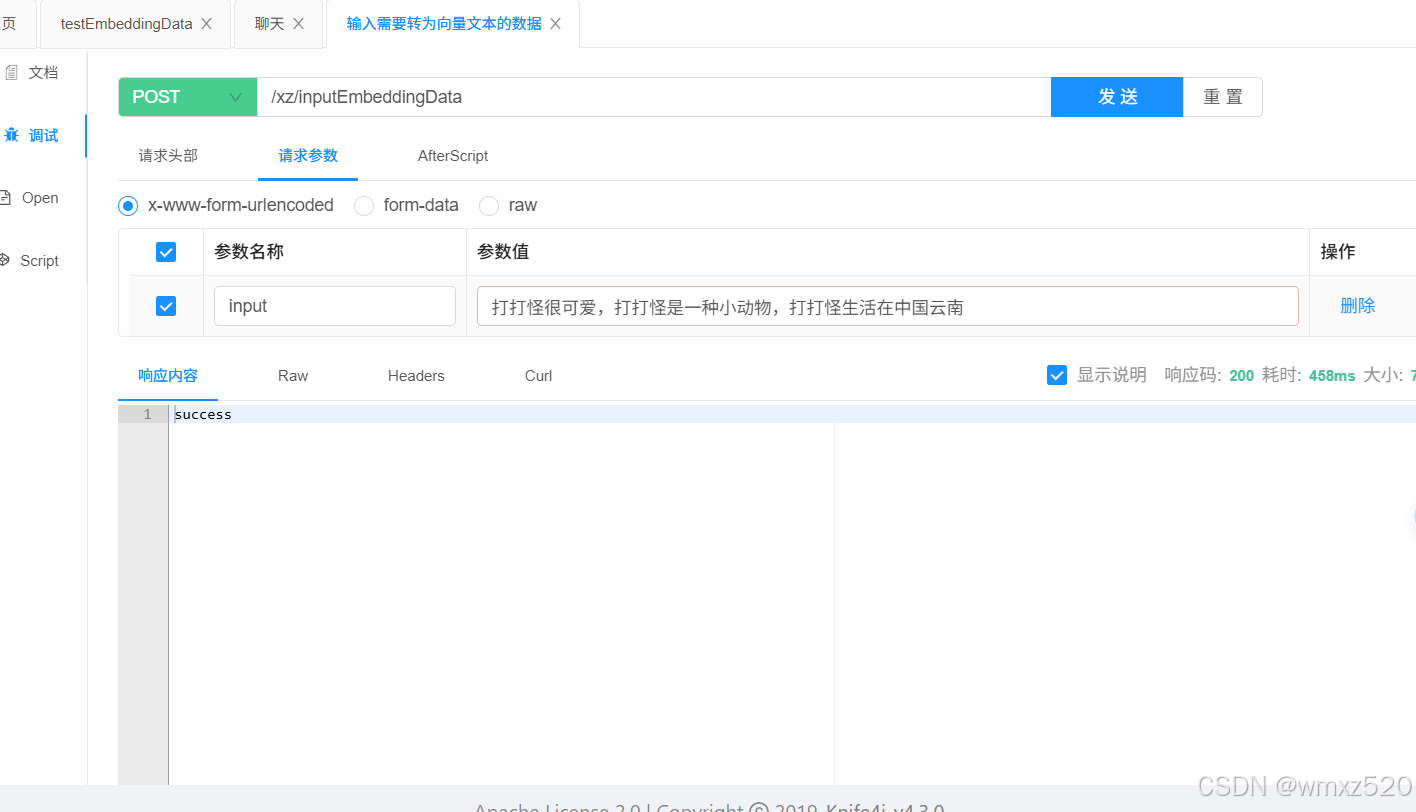This screenshot has width=1416, height=812.
Task: Open the AfterScript tab
Action: [x=453, y=156]
